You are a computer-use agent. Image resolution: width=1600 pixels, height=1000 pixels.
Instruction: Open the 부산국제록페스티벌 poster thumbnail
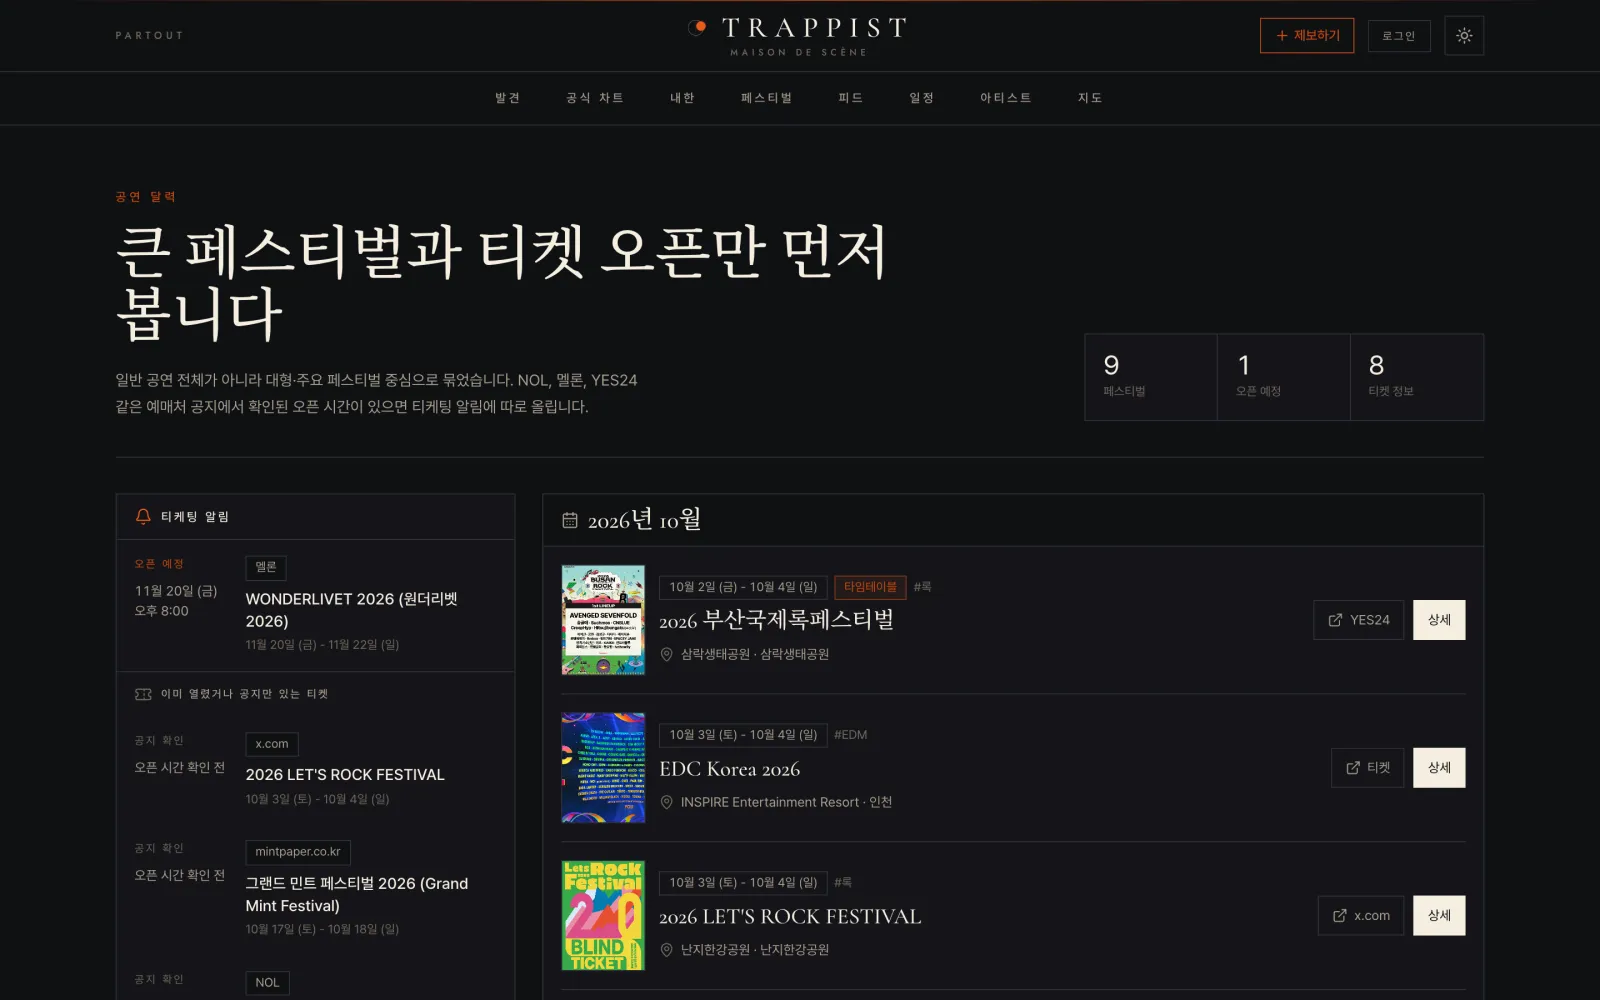(x=603, y=620)
